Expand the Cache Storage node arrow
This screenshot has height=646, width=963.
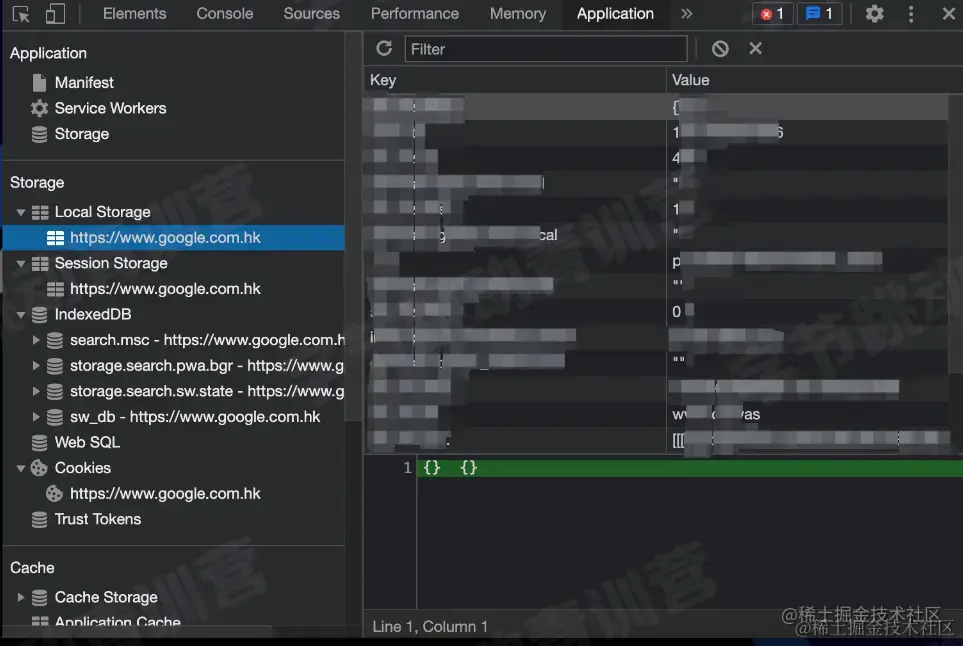pyautogui.click(x=21, y=597)
